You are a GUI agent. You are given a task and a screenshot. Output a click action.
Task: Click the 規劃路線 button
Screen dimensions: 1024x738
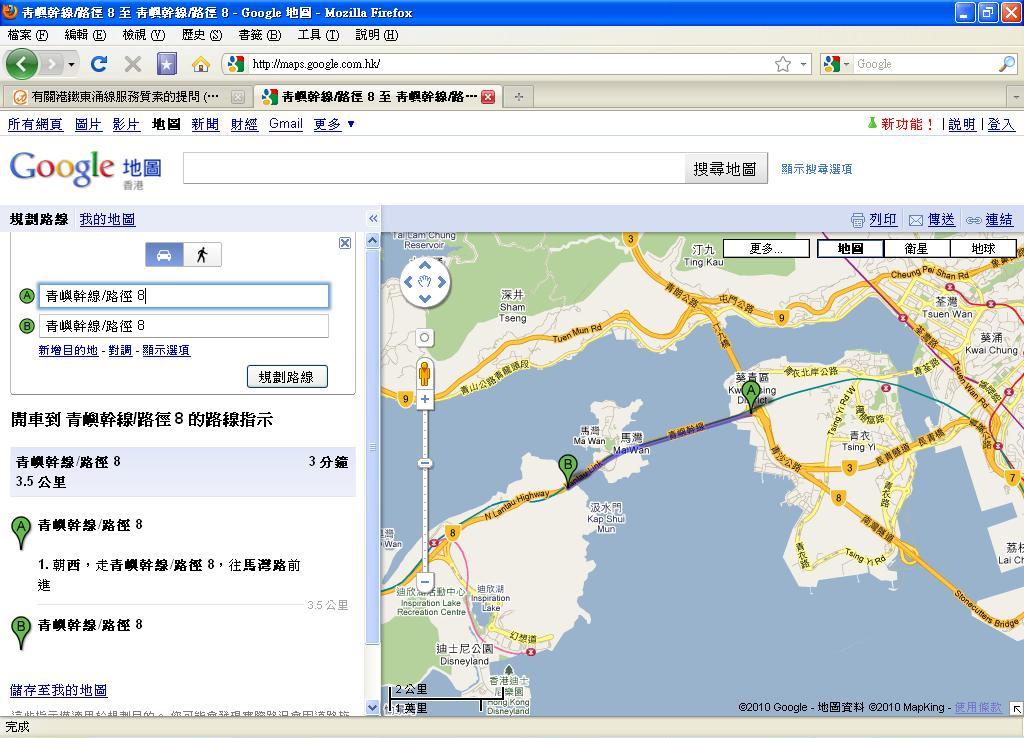tap(287, 377)
